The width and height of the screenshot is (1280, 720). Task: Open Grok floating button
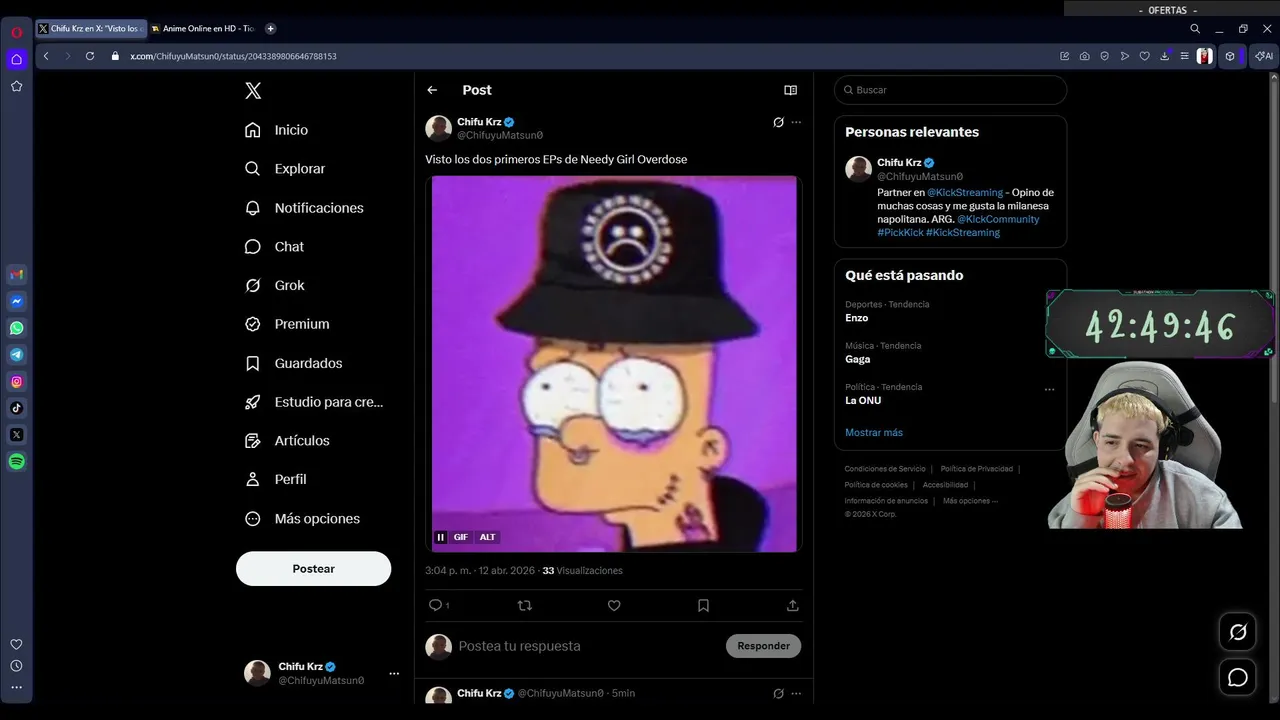pos(1238,632)
